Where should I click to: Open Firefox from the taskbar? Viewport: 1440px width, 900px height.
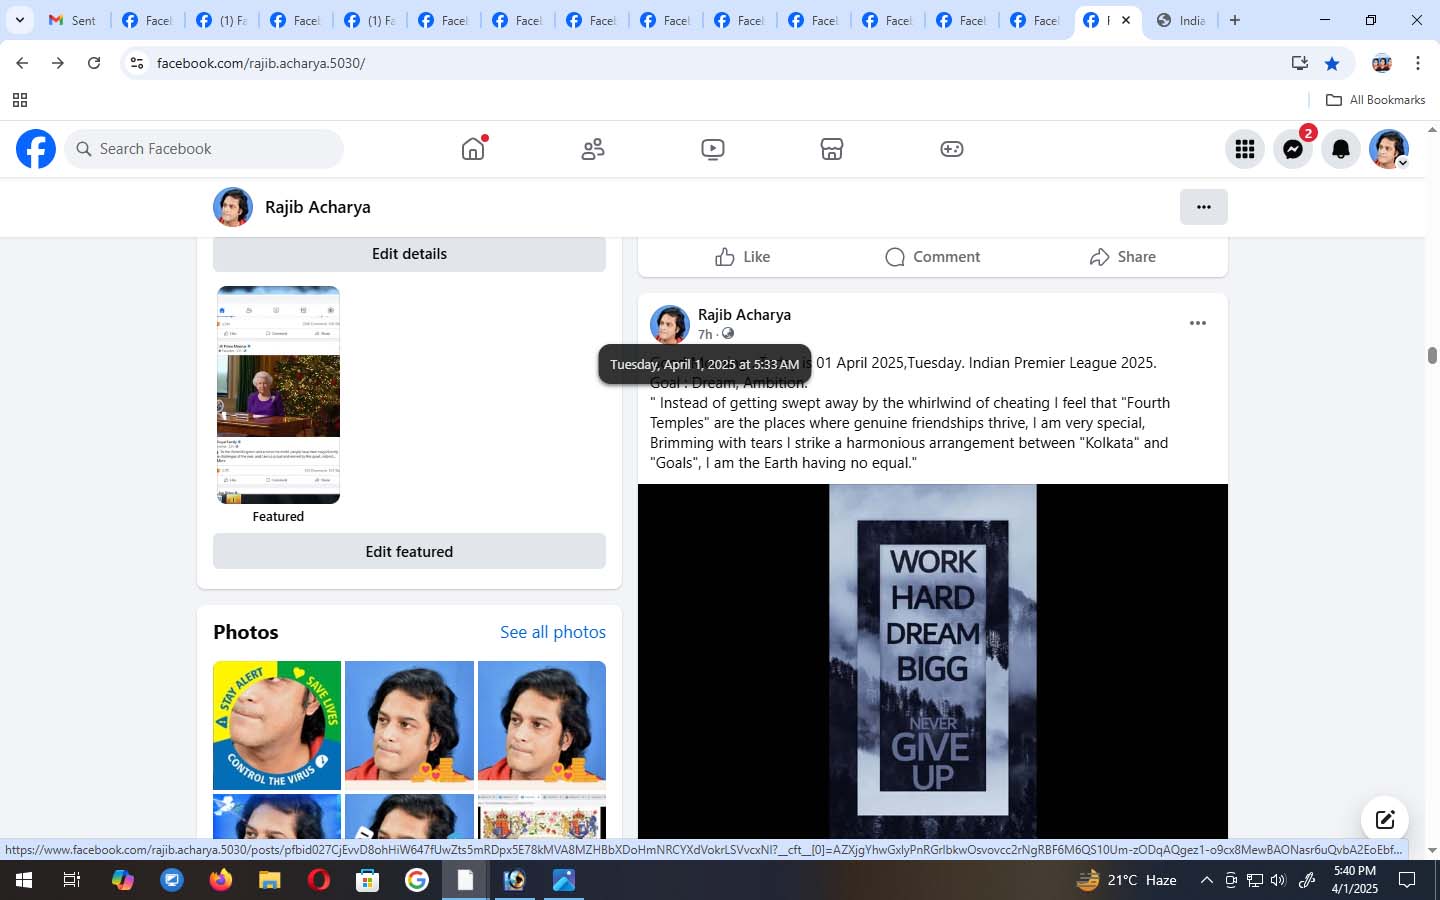(x=220, y=880)
